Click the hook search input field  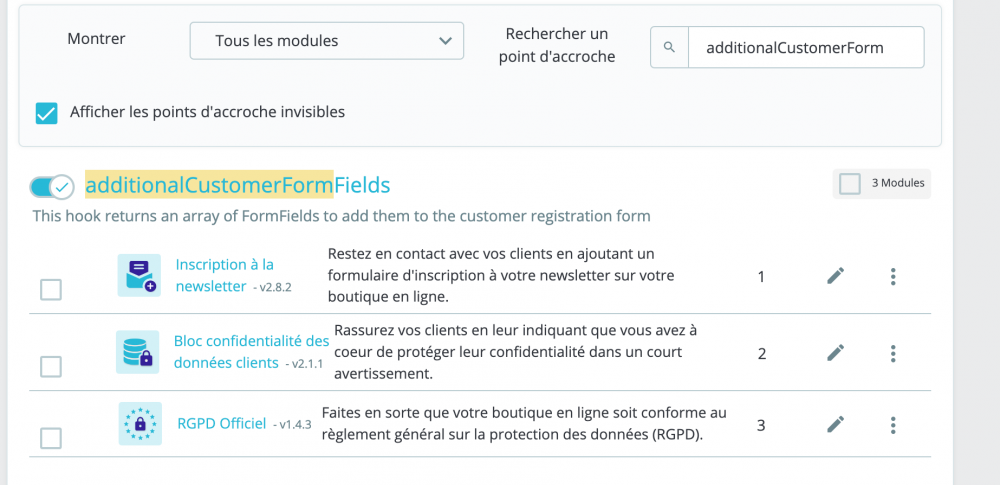[x=805, y=47]
